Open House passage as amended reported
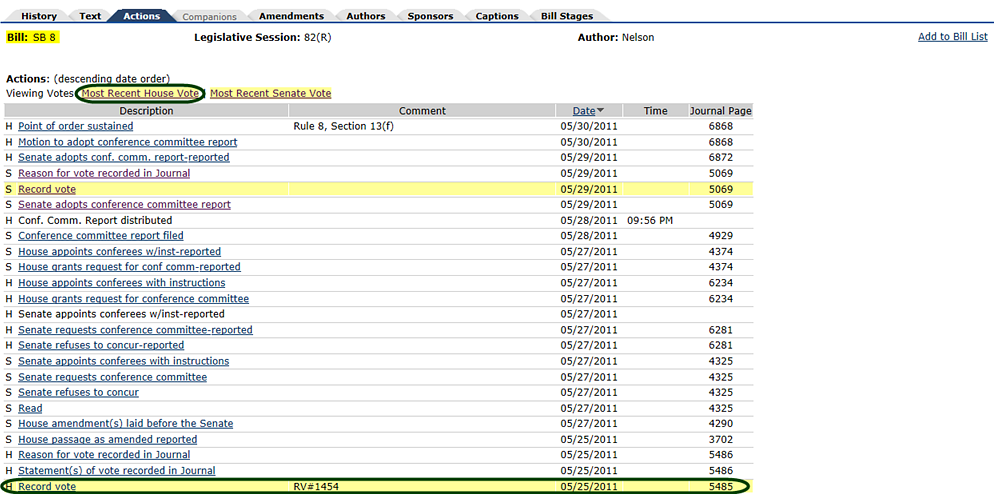 click(x=107, y=439)
